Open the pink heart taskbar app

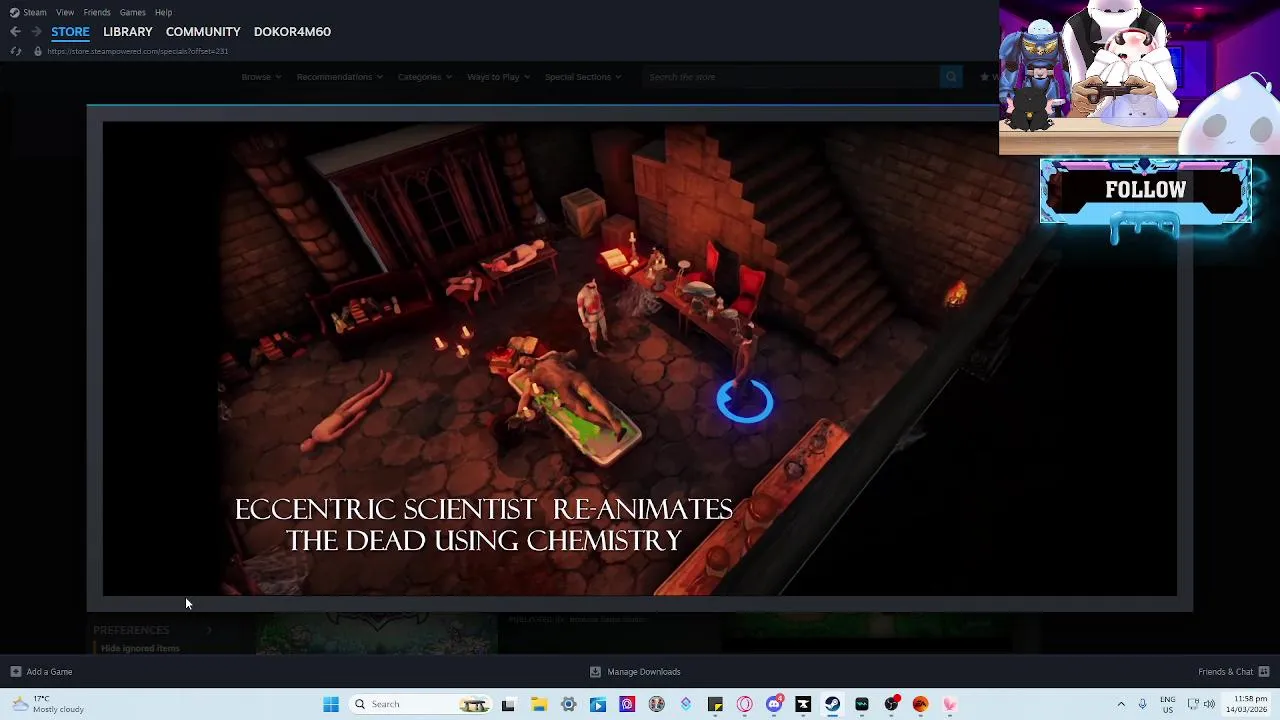coord(950,704)
